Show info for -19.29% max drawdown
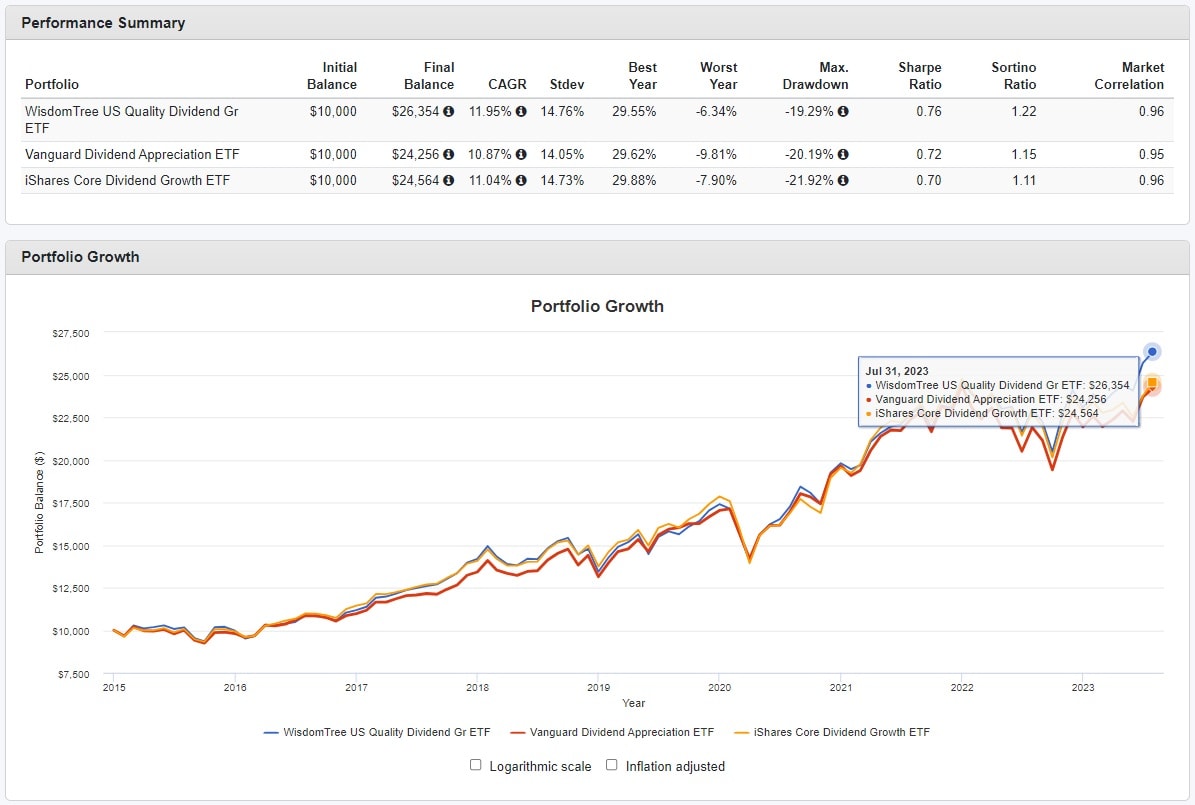Viewport: 1195px width, 805px height. coord(843,112)
